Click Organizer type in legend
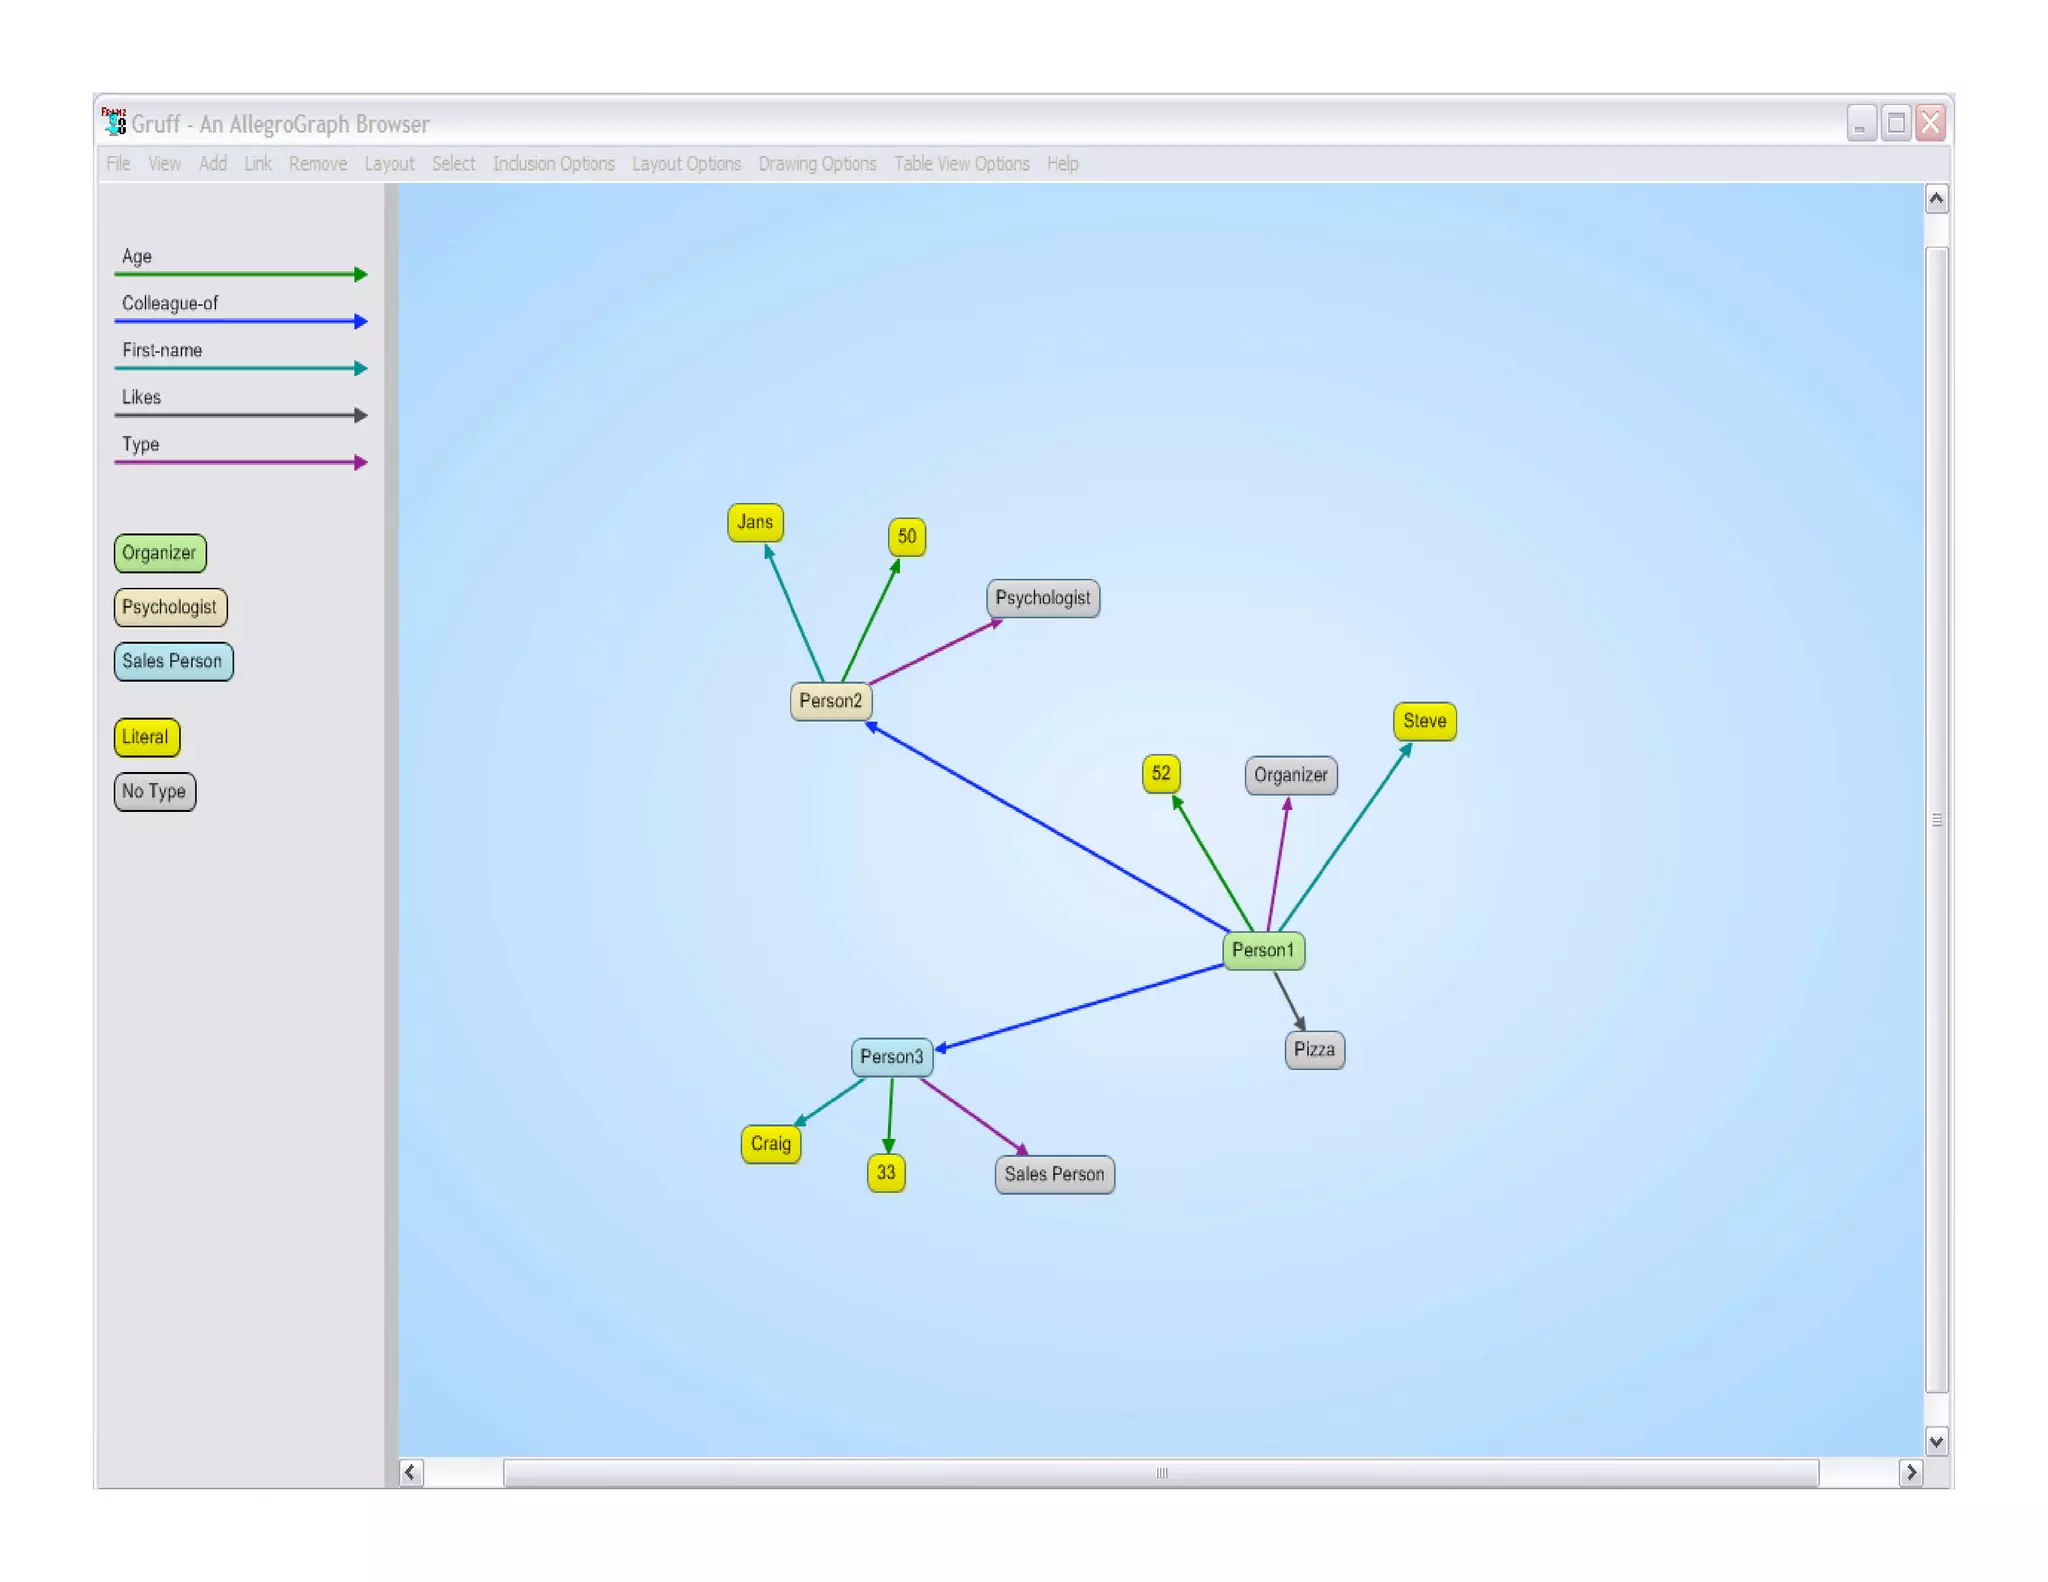 coord(159,553)
